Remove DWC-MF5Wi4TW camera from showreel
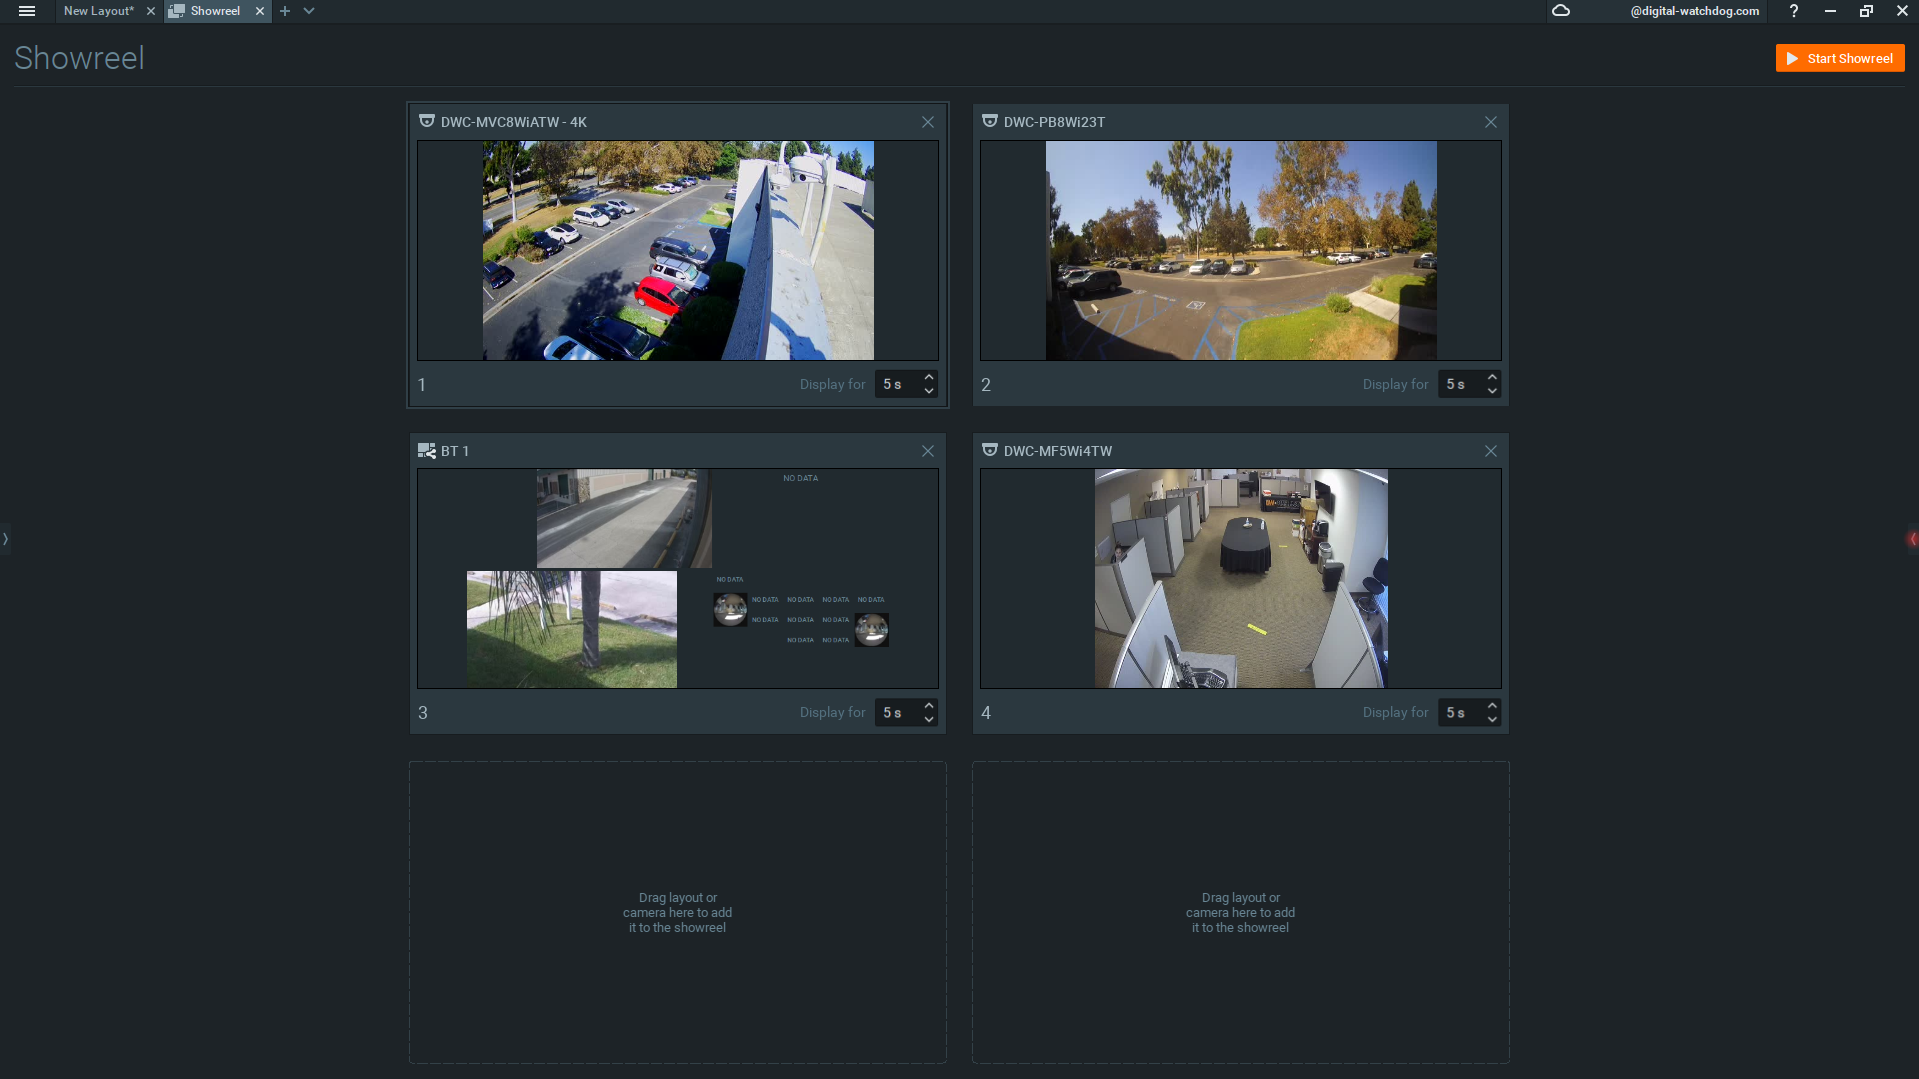The image size is (1919, 1079). pos(1491,451)
